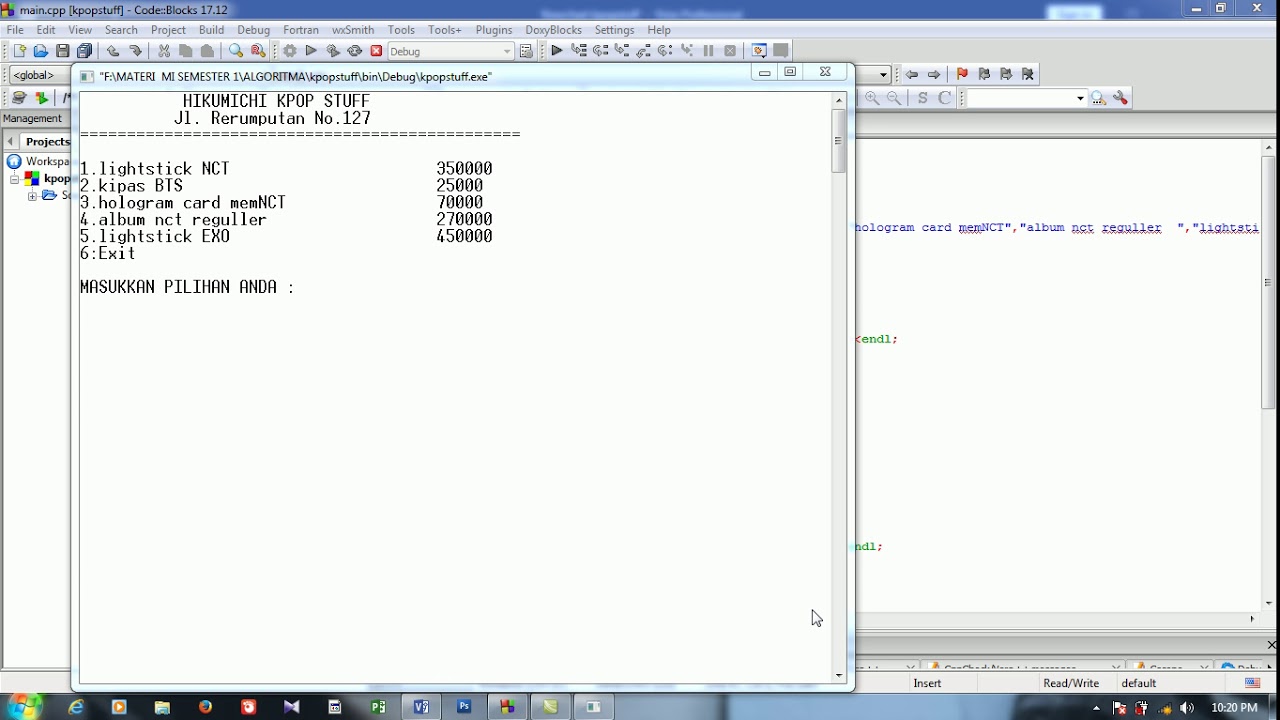Jump forward using the right arrow icon
The image size is (1280, 720).
pos(934,74)
